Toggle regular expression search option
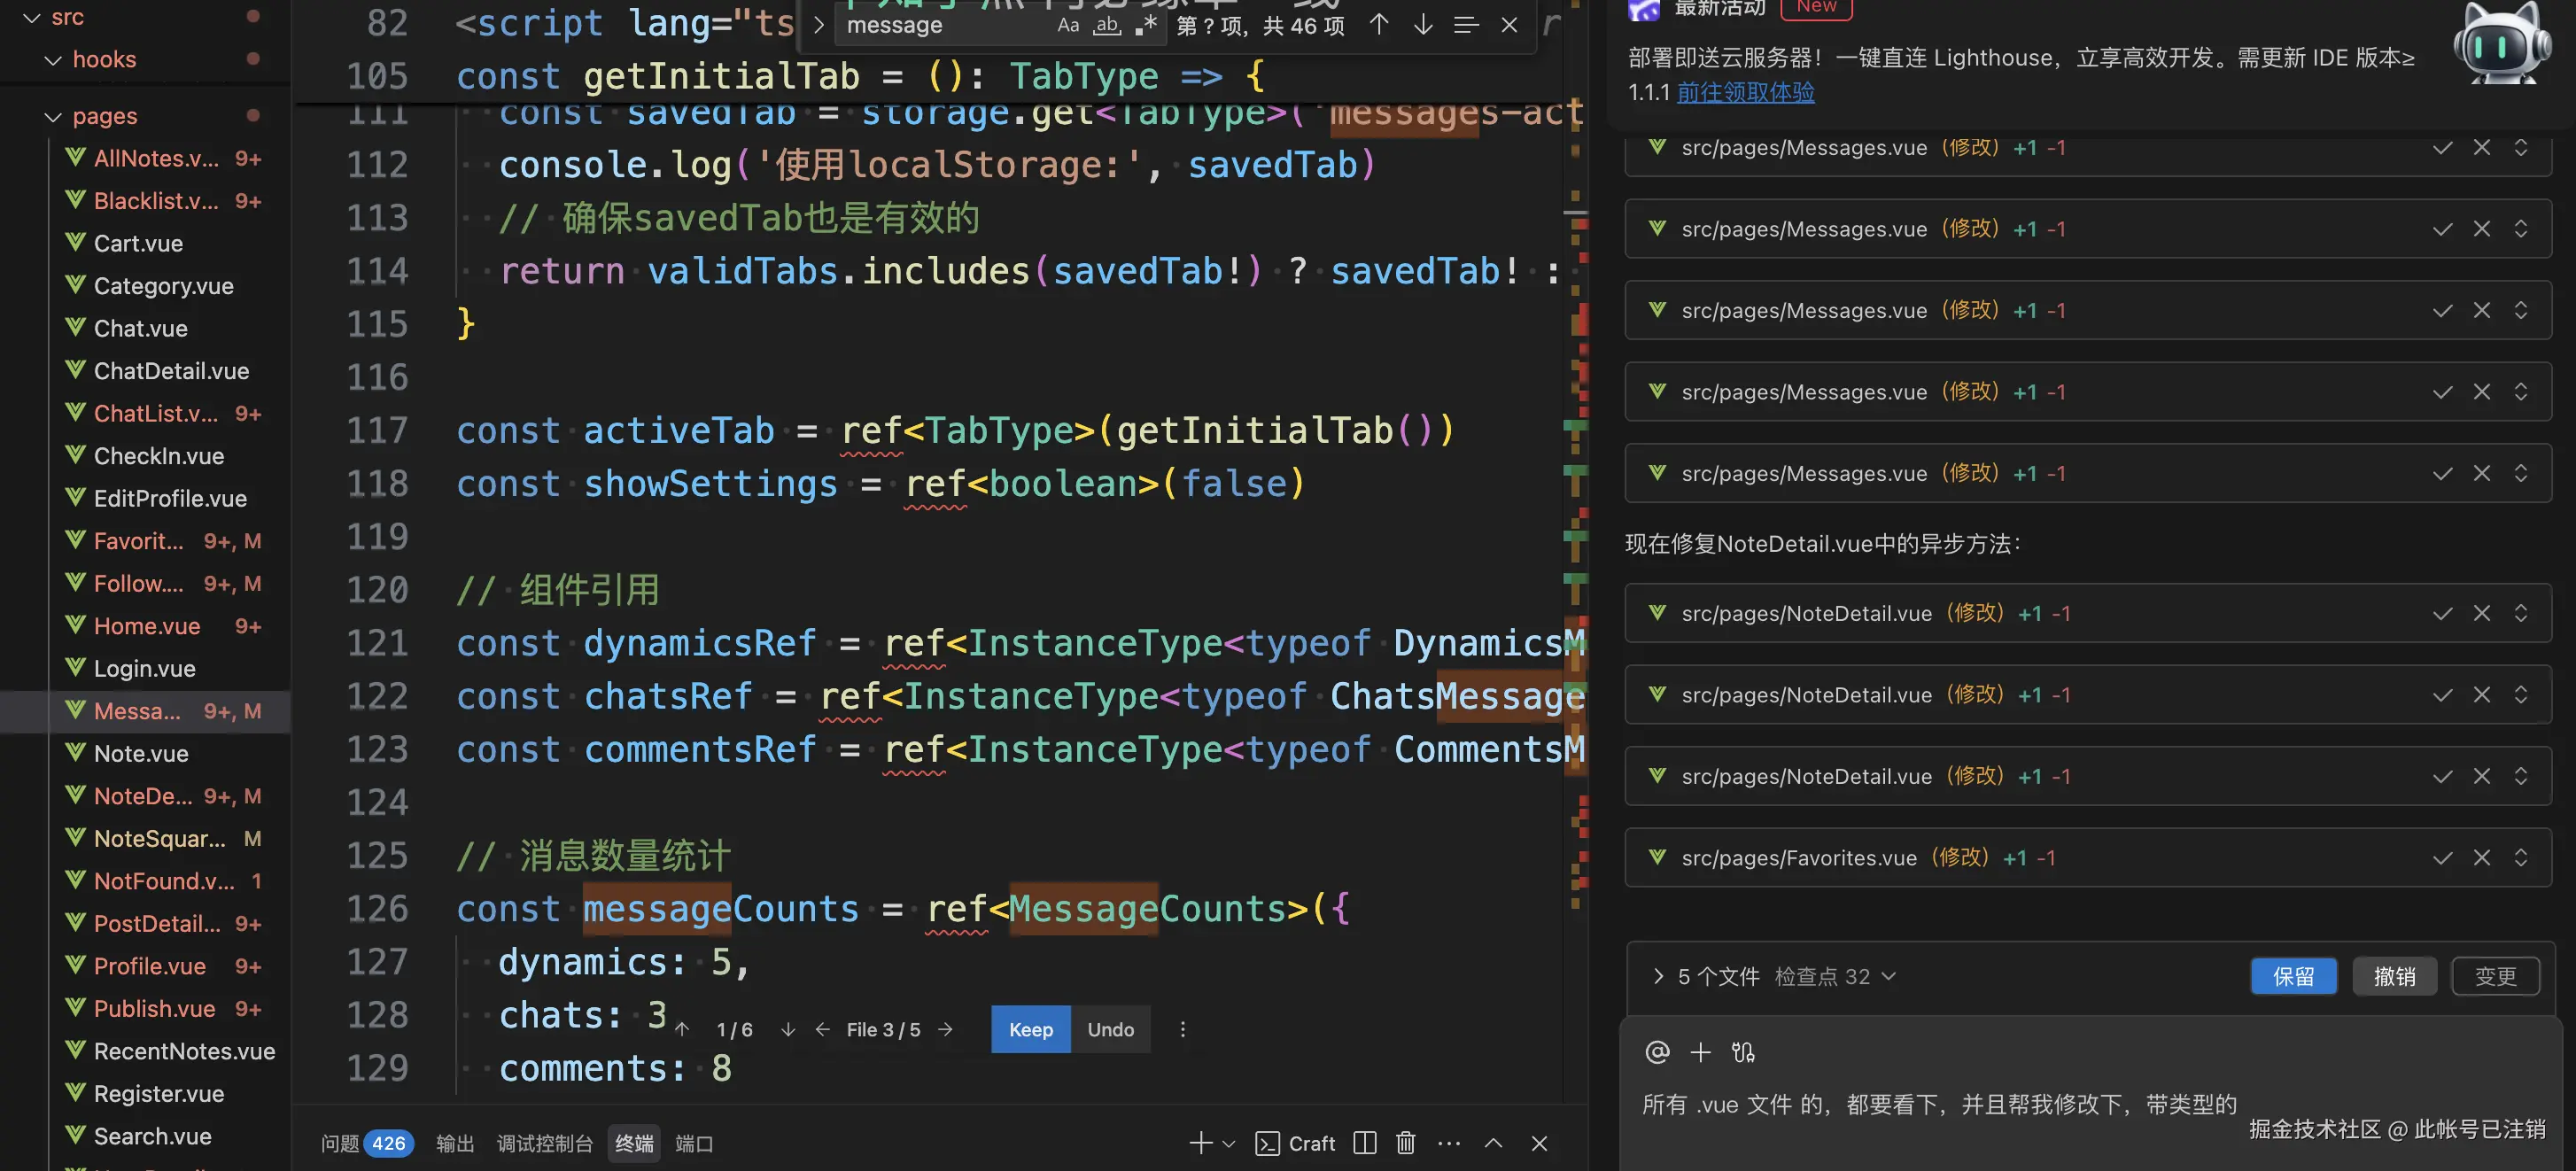 click(1146, 25)
